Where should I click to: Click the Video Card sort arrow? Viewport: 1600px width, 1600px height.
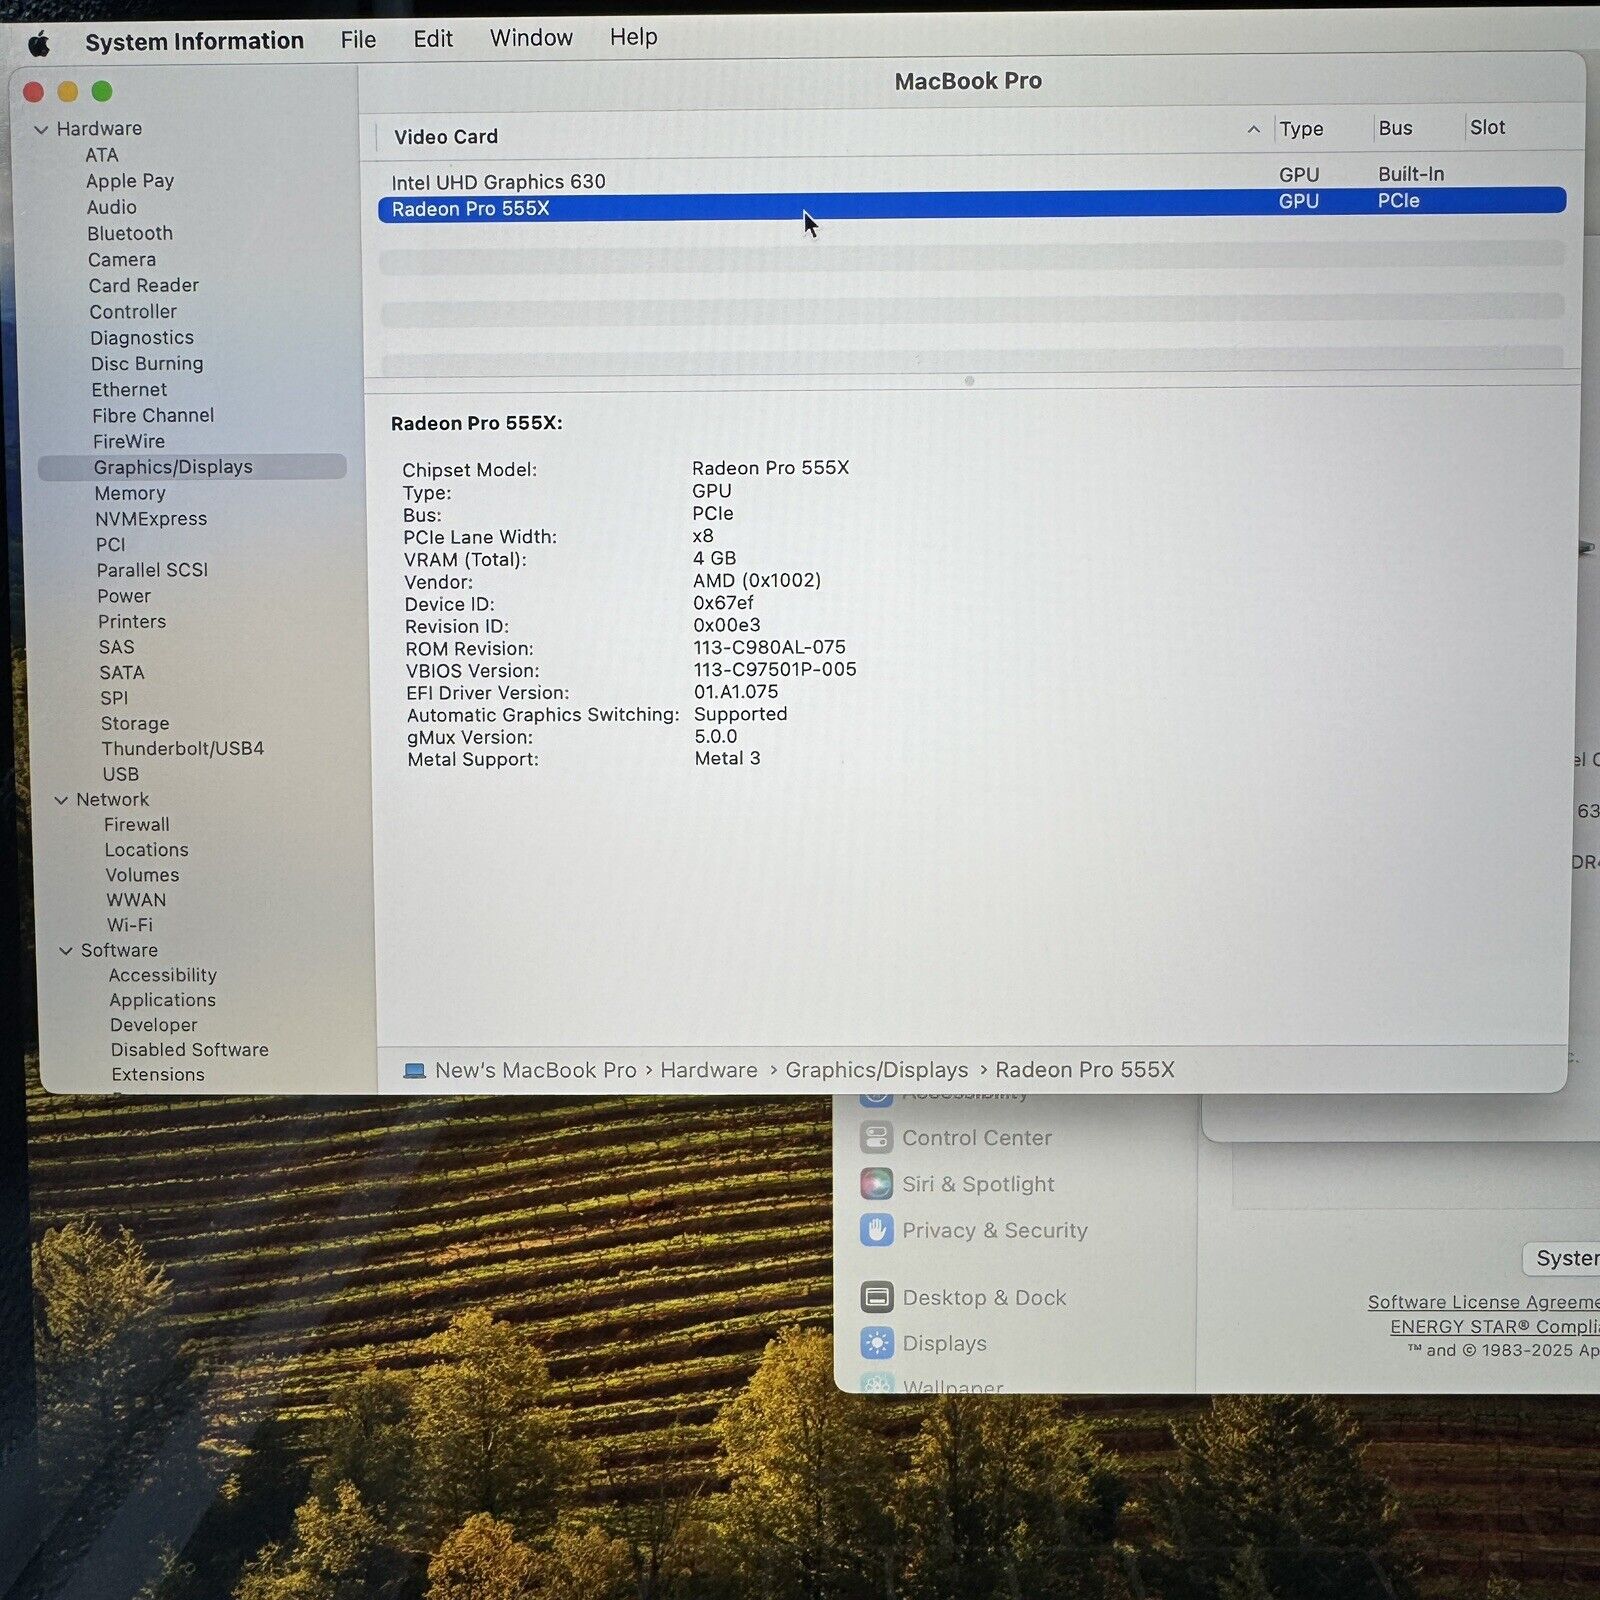[1253, 130]
